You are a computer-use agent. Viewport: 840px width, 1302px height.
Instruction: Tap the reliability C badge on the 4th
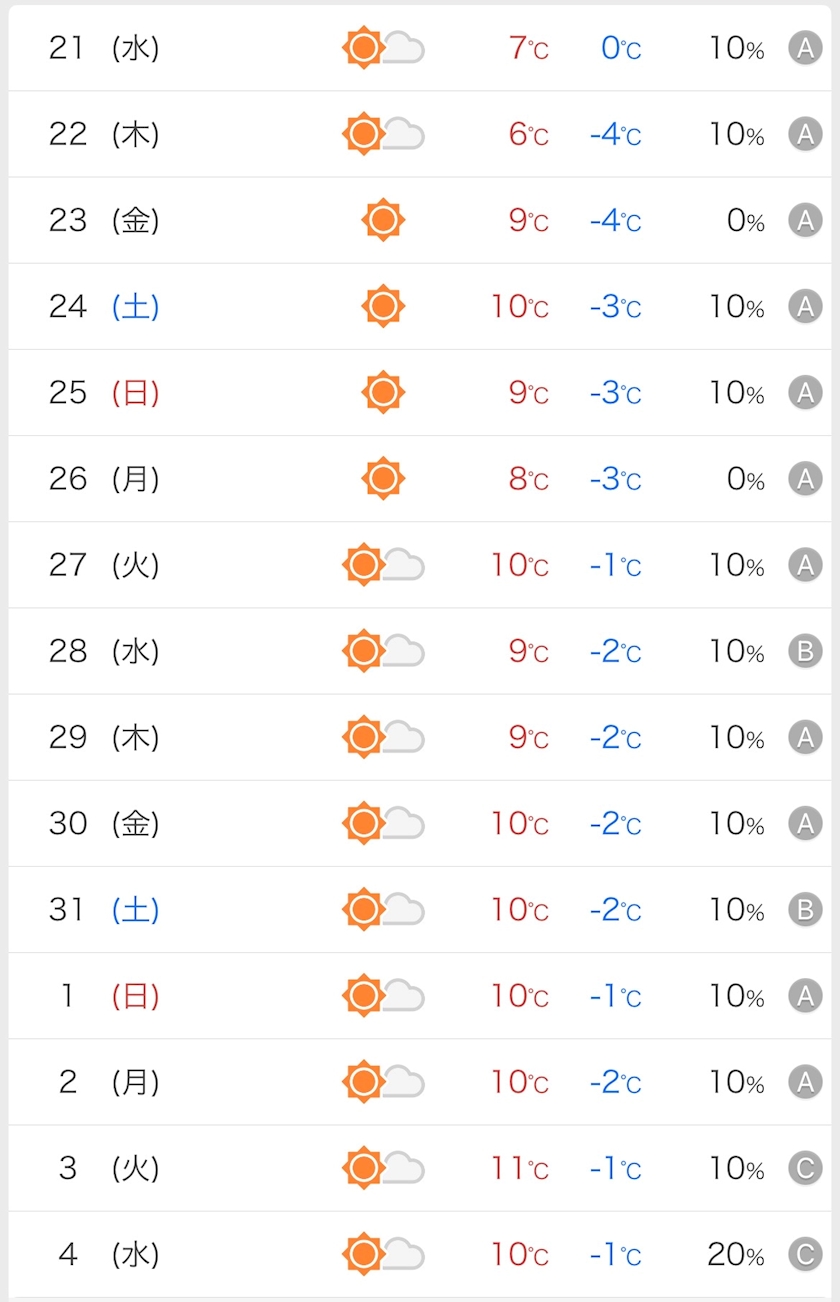tap(805, 1254)
